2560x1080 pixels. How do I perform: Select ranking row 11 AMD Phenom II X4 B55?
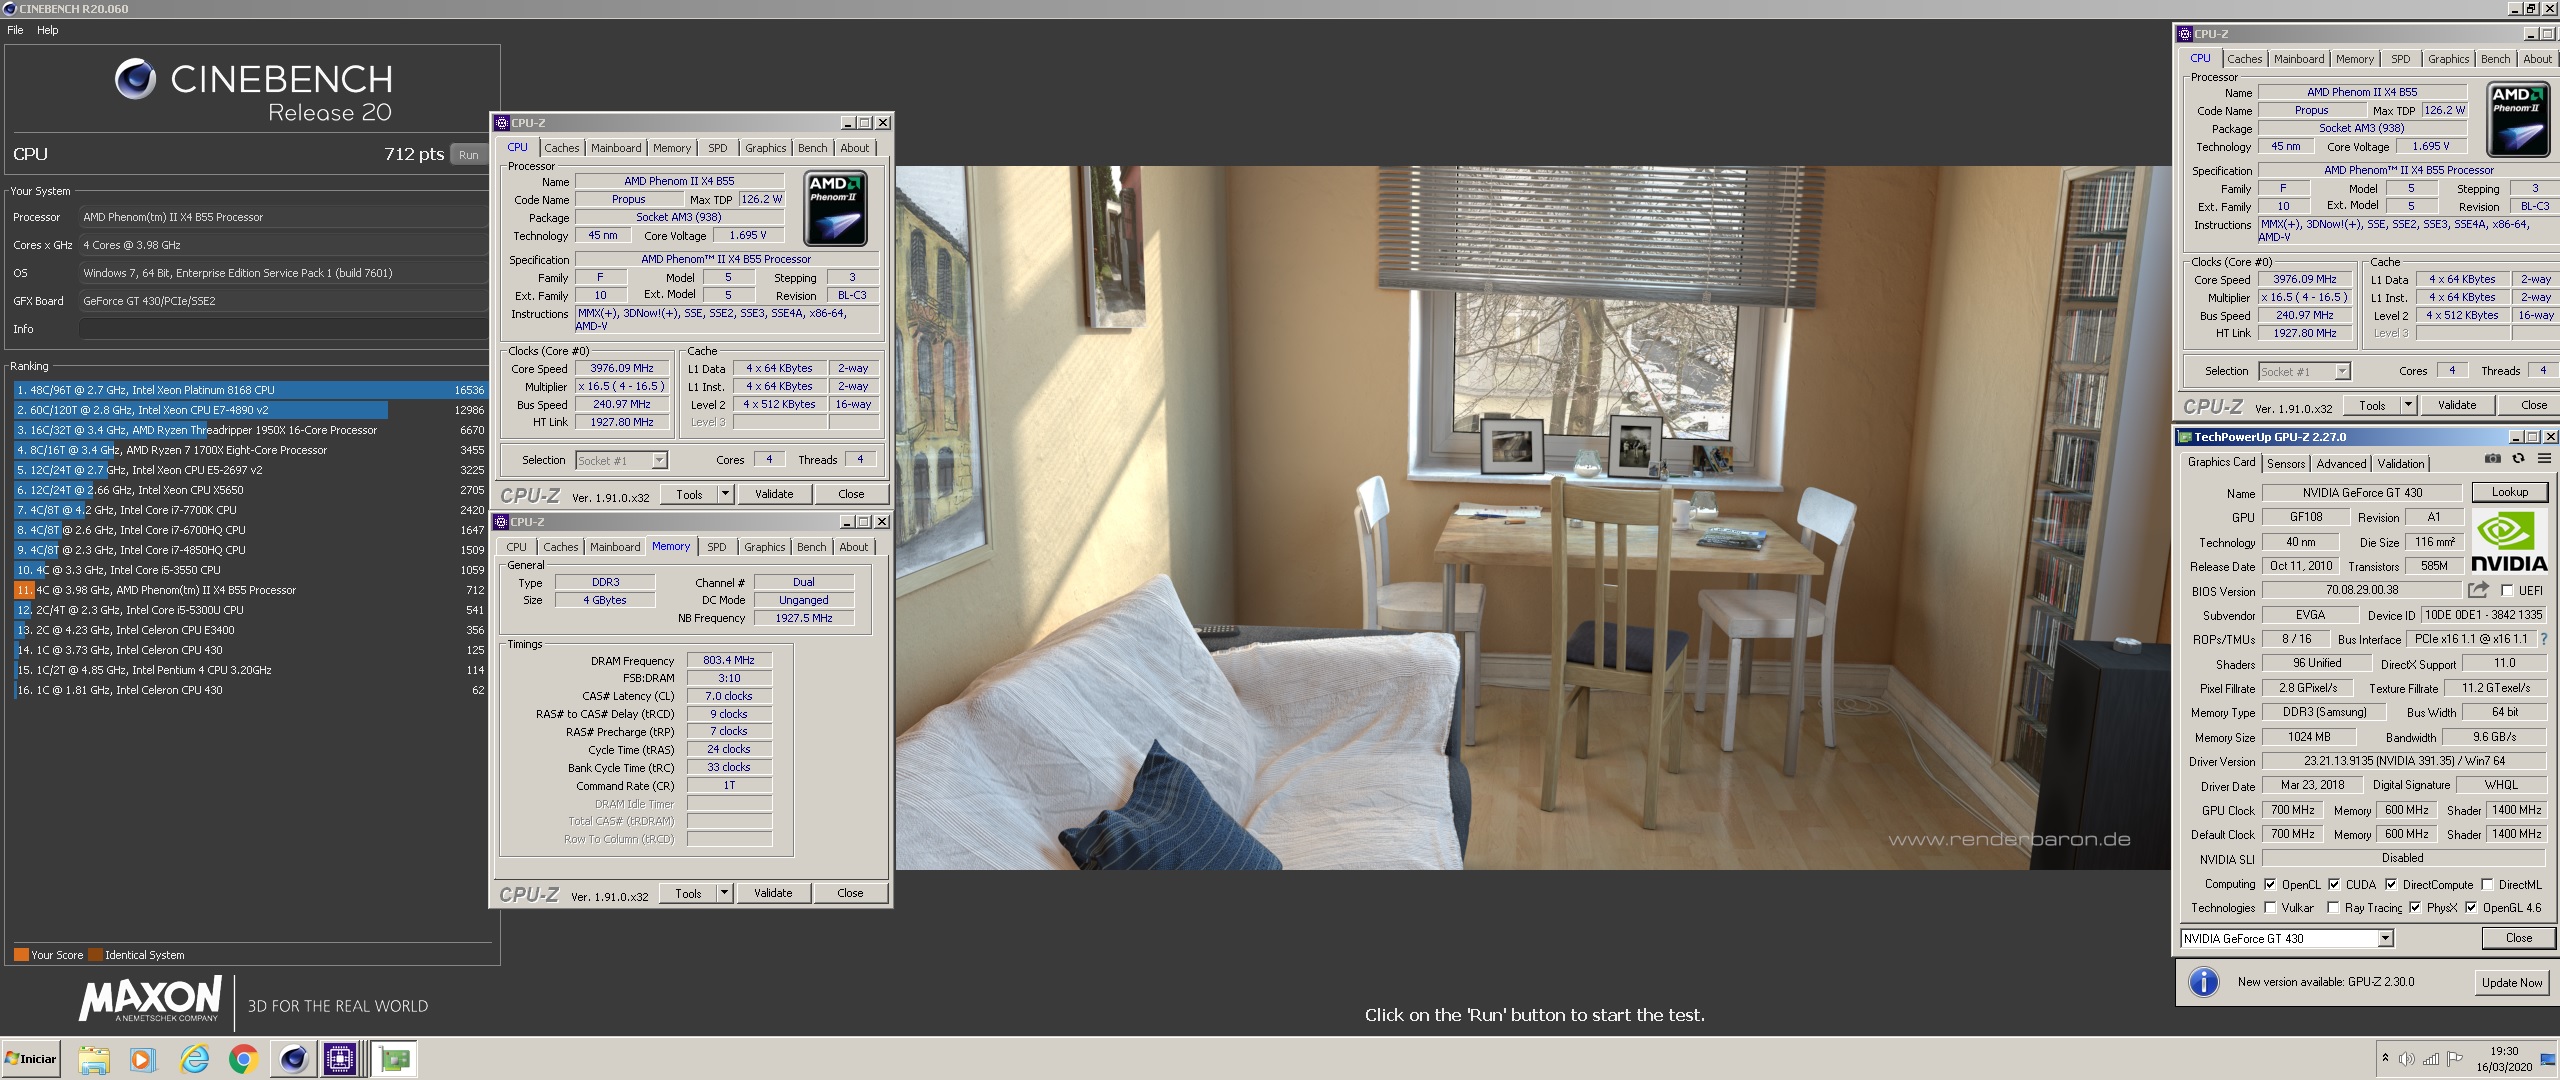pyautogui.click(x=250, y=590)
